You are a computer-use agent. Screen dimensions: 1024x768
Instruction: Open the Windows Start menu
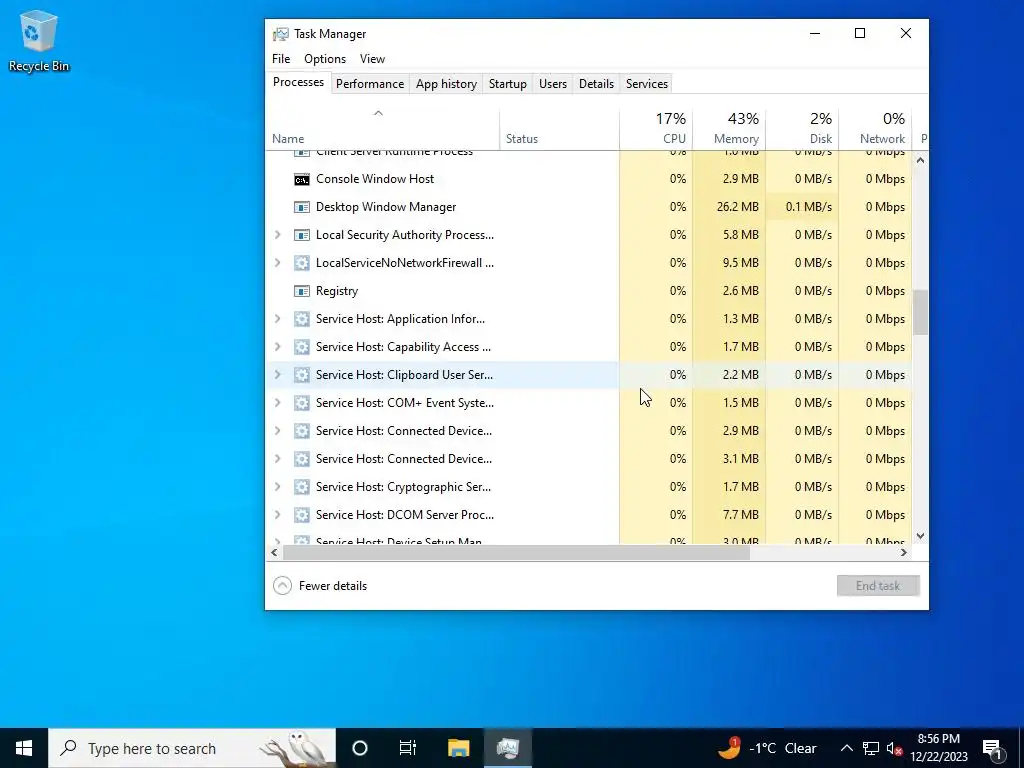pyautogui.click(x=24, y=748)
